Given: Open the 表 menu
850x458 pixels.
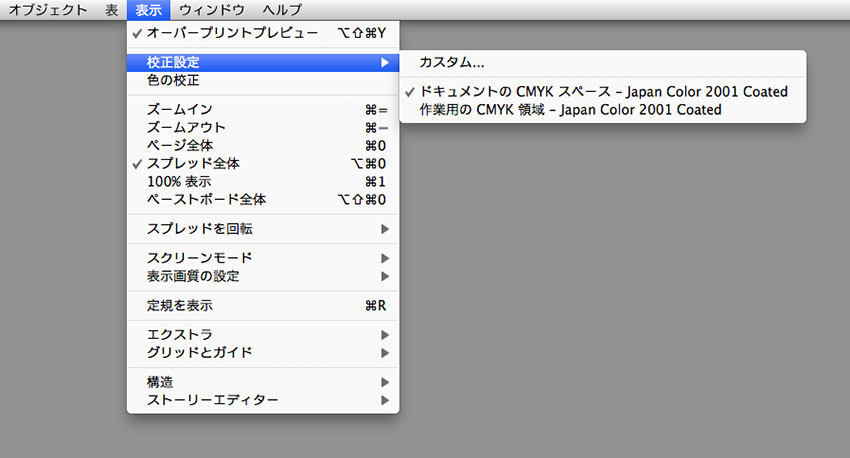Looking at the screenshot, I should (x=111, y=10).
